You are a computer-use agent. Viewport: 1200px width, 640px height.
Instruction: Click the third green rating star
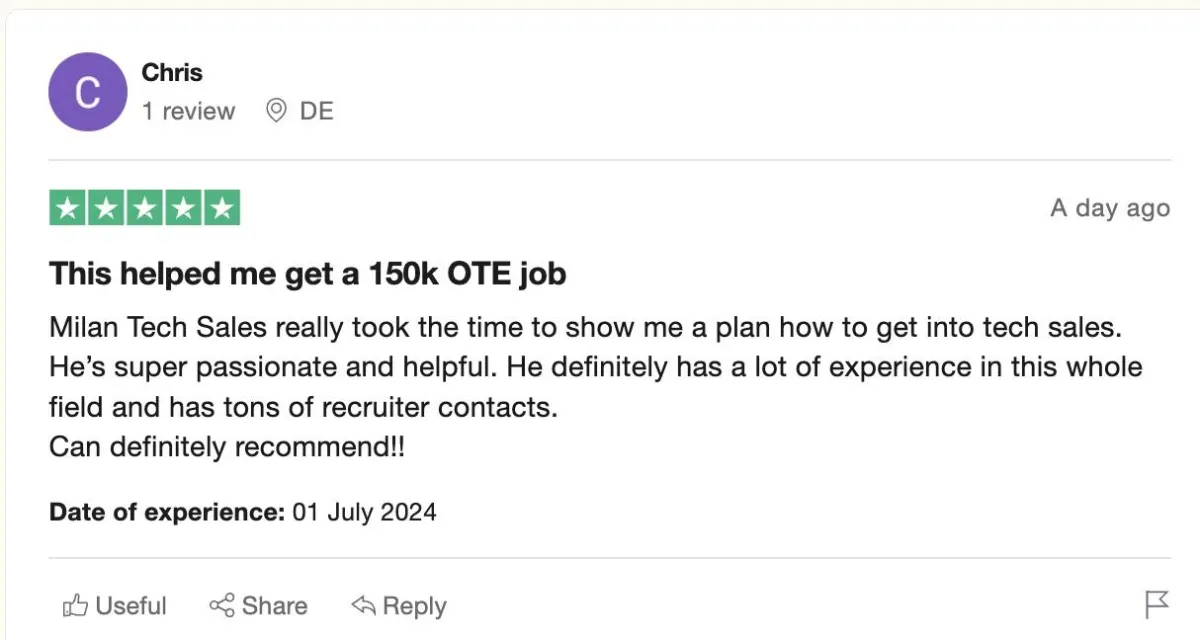144,208
